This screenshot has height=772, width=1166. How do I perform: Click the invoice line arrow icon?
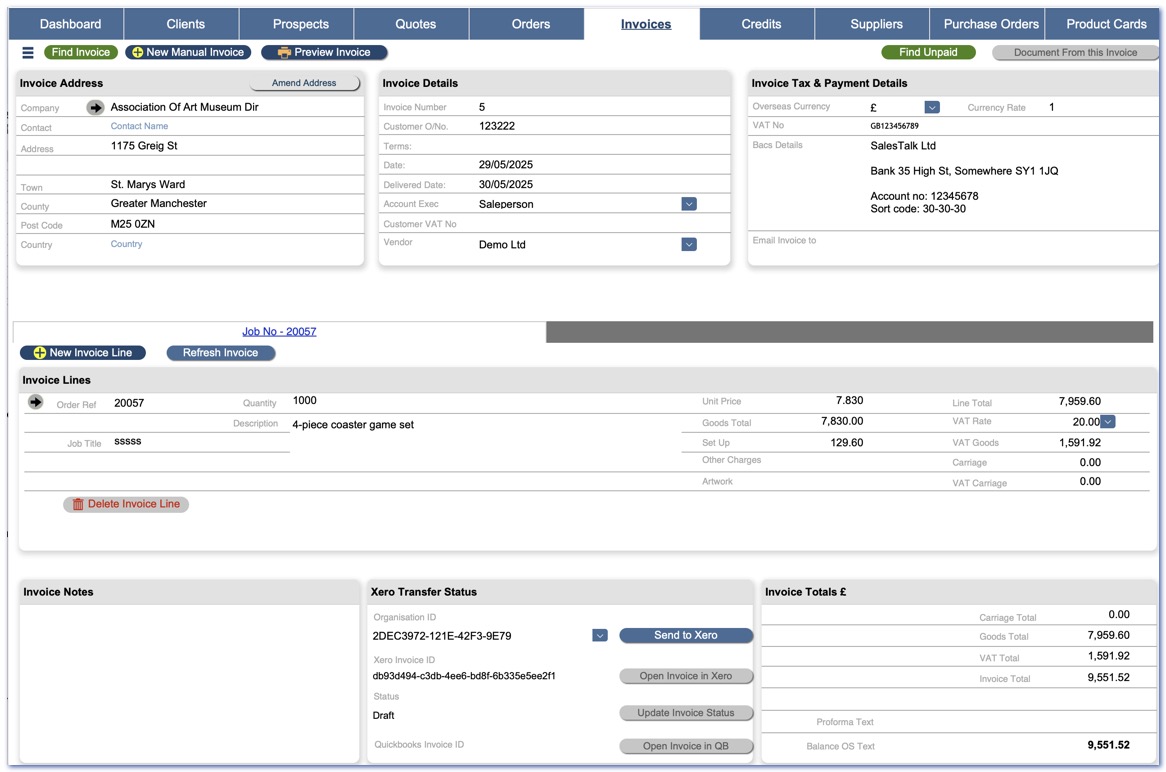[x=36, y=402]
